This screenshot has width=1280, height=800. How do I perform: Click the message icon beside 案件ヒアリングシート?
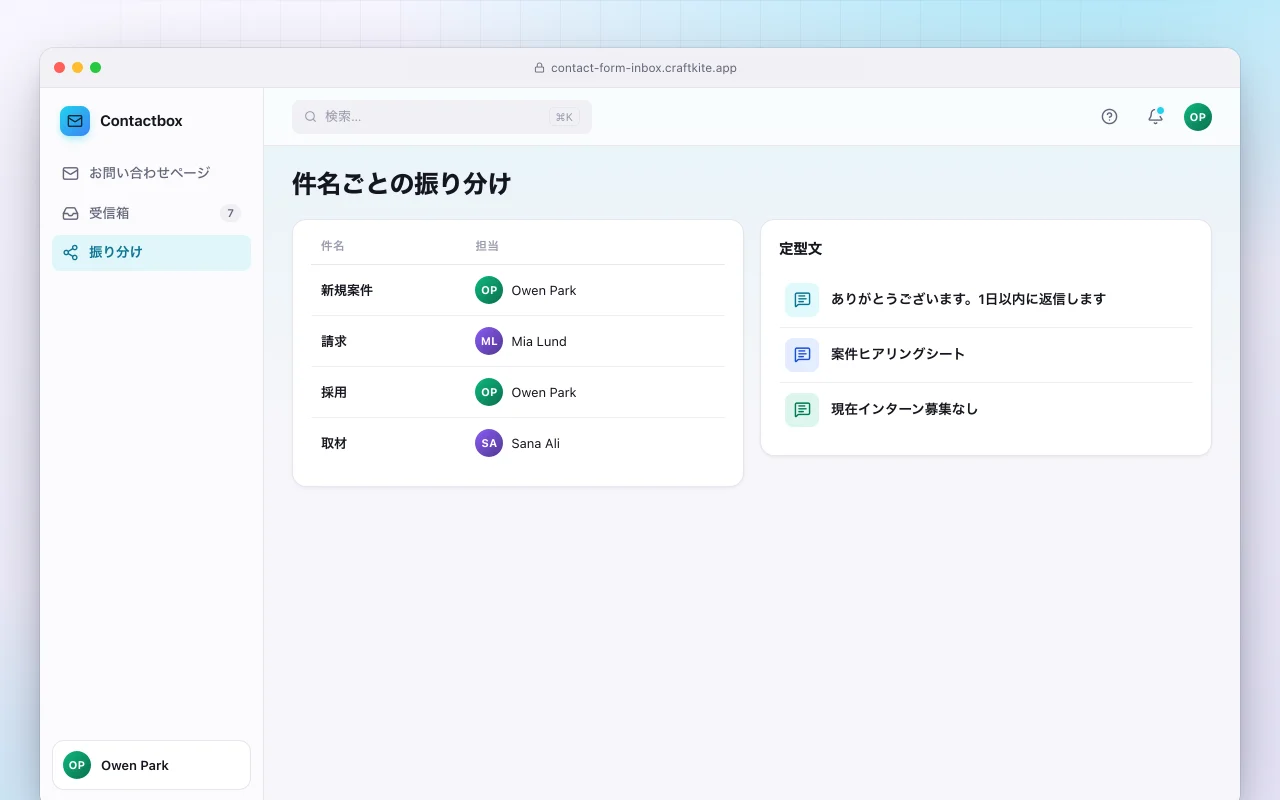pos(802,354)
